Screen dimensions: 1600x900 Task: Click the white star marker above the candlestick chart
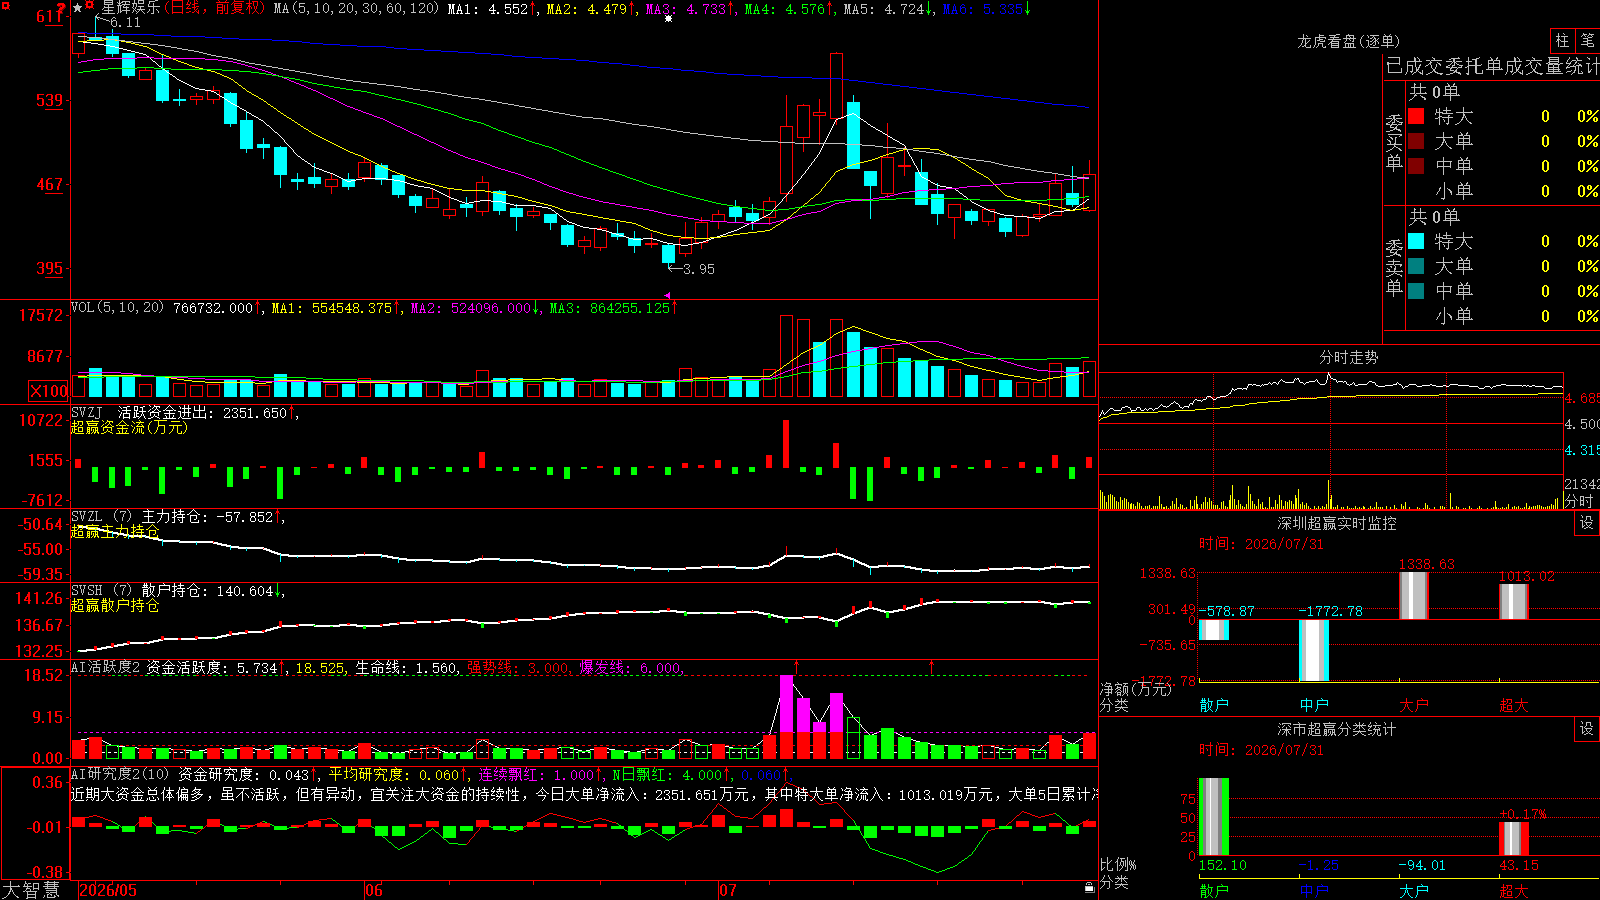(x=668, y=18)
